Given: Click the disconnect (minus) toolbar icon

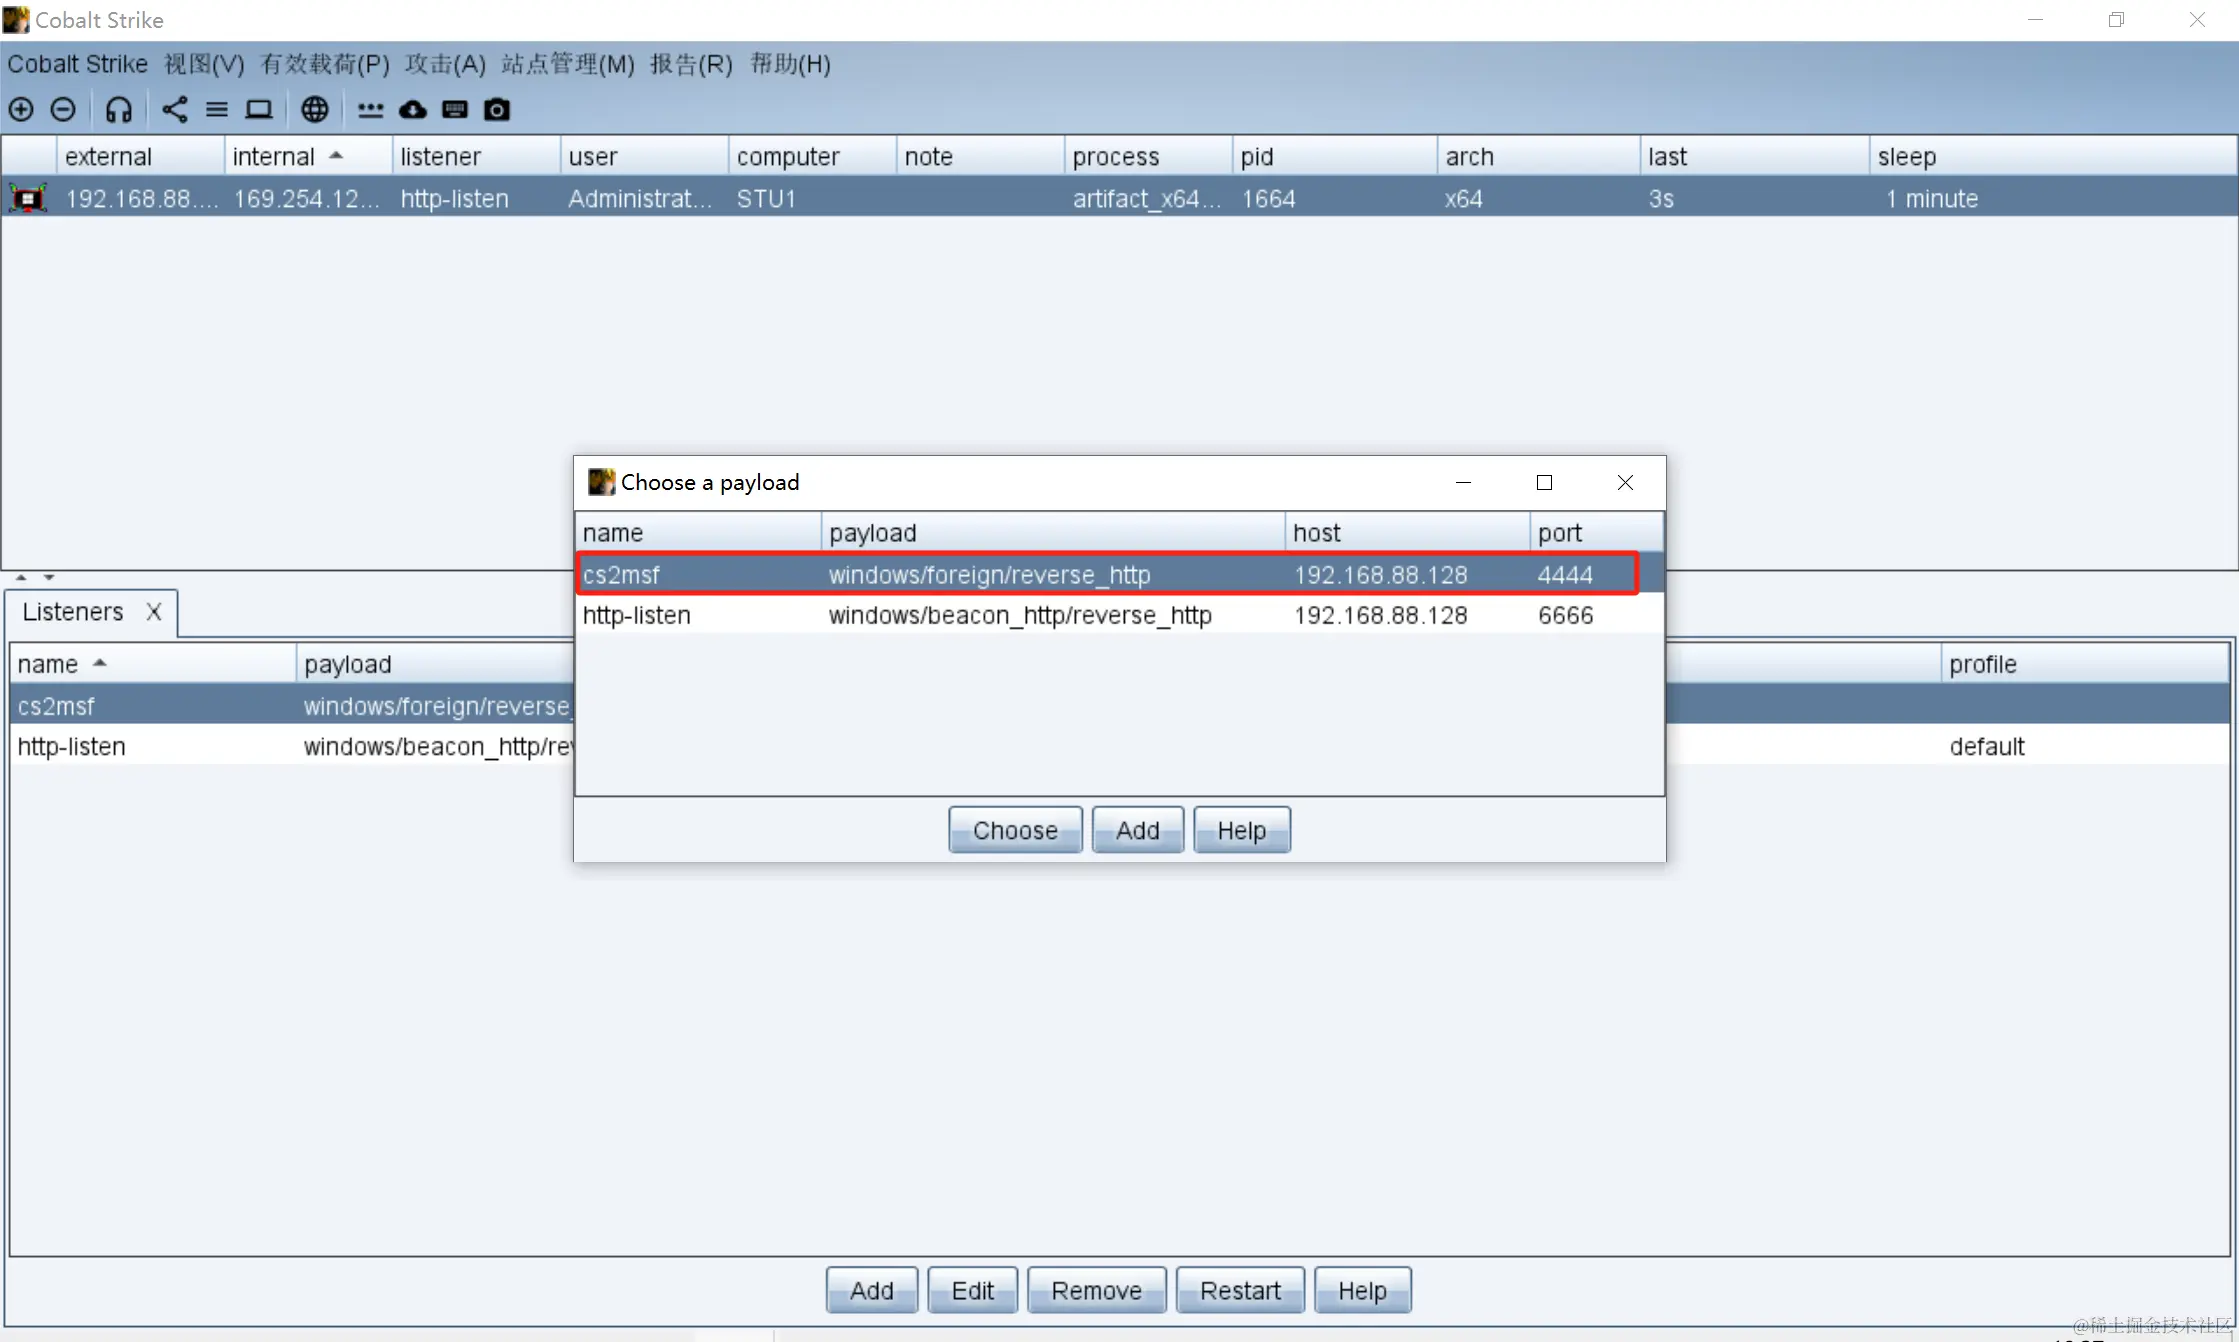Looking at the screenshot, I should coord(63,109).
